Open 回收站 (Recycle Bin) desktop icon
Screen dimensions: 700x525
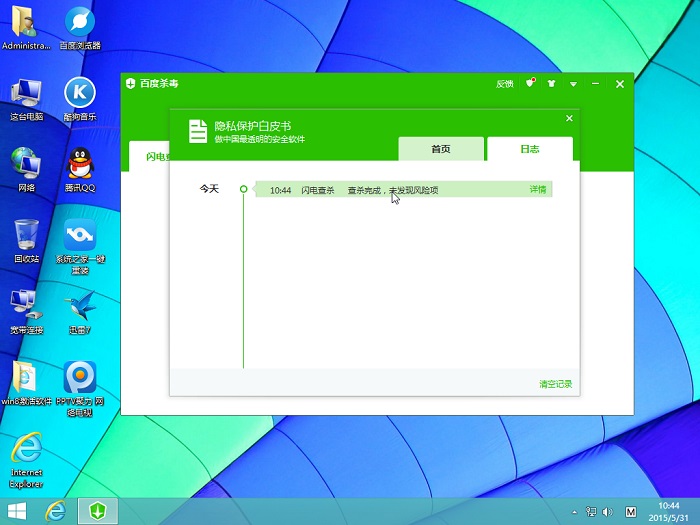coord(26,241)
